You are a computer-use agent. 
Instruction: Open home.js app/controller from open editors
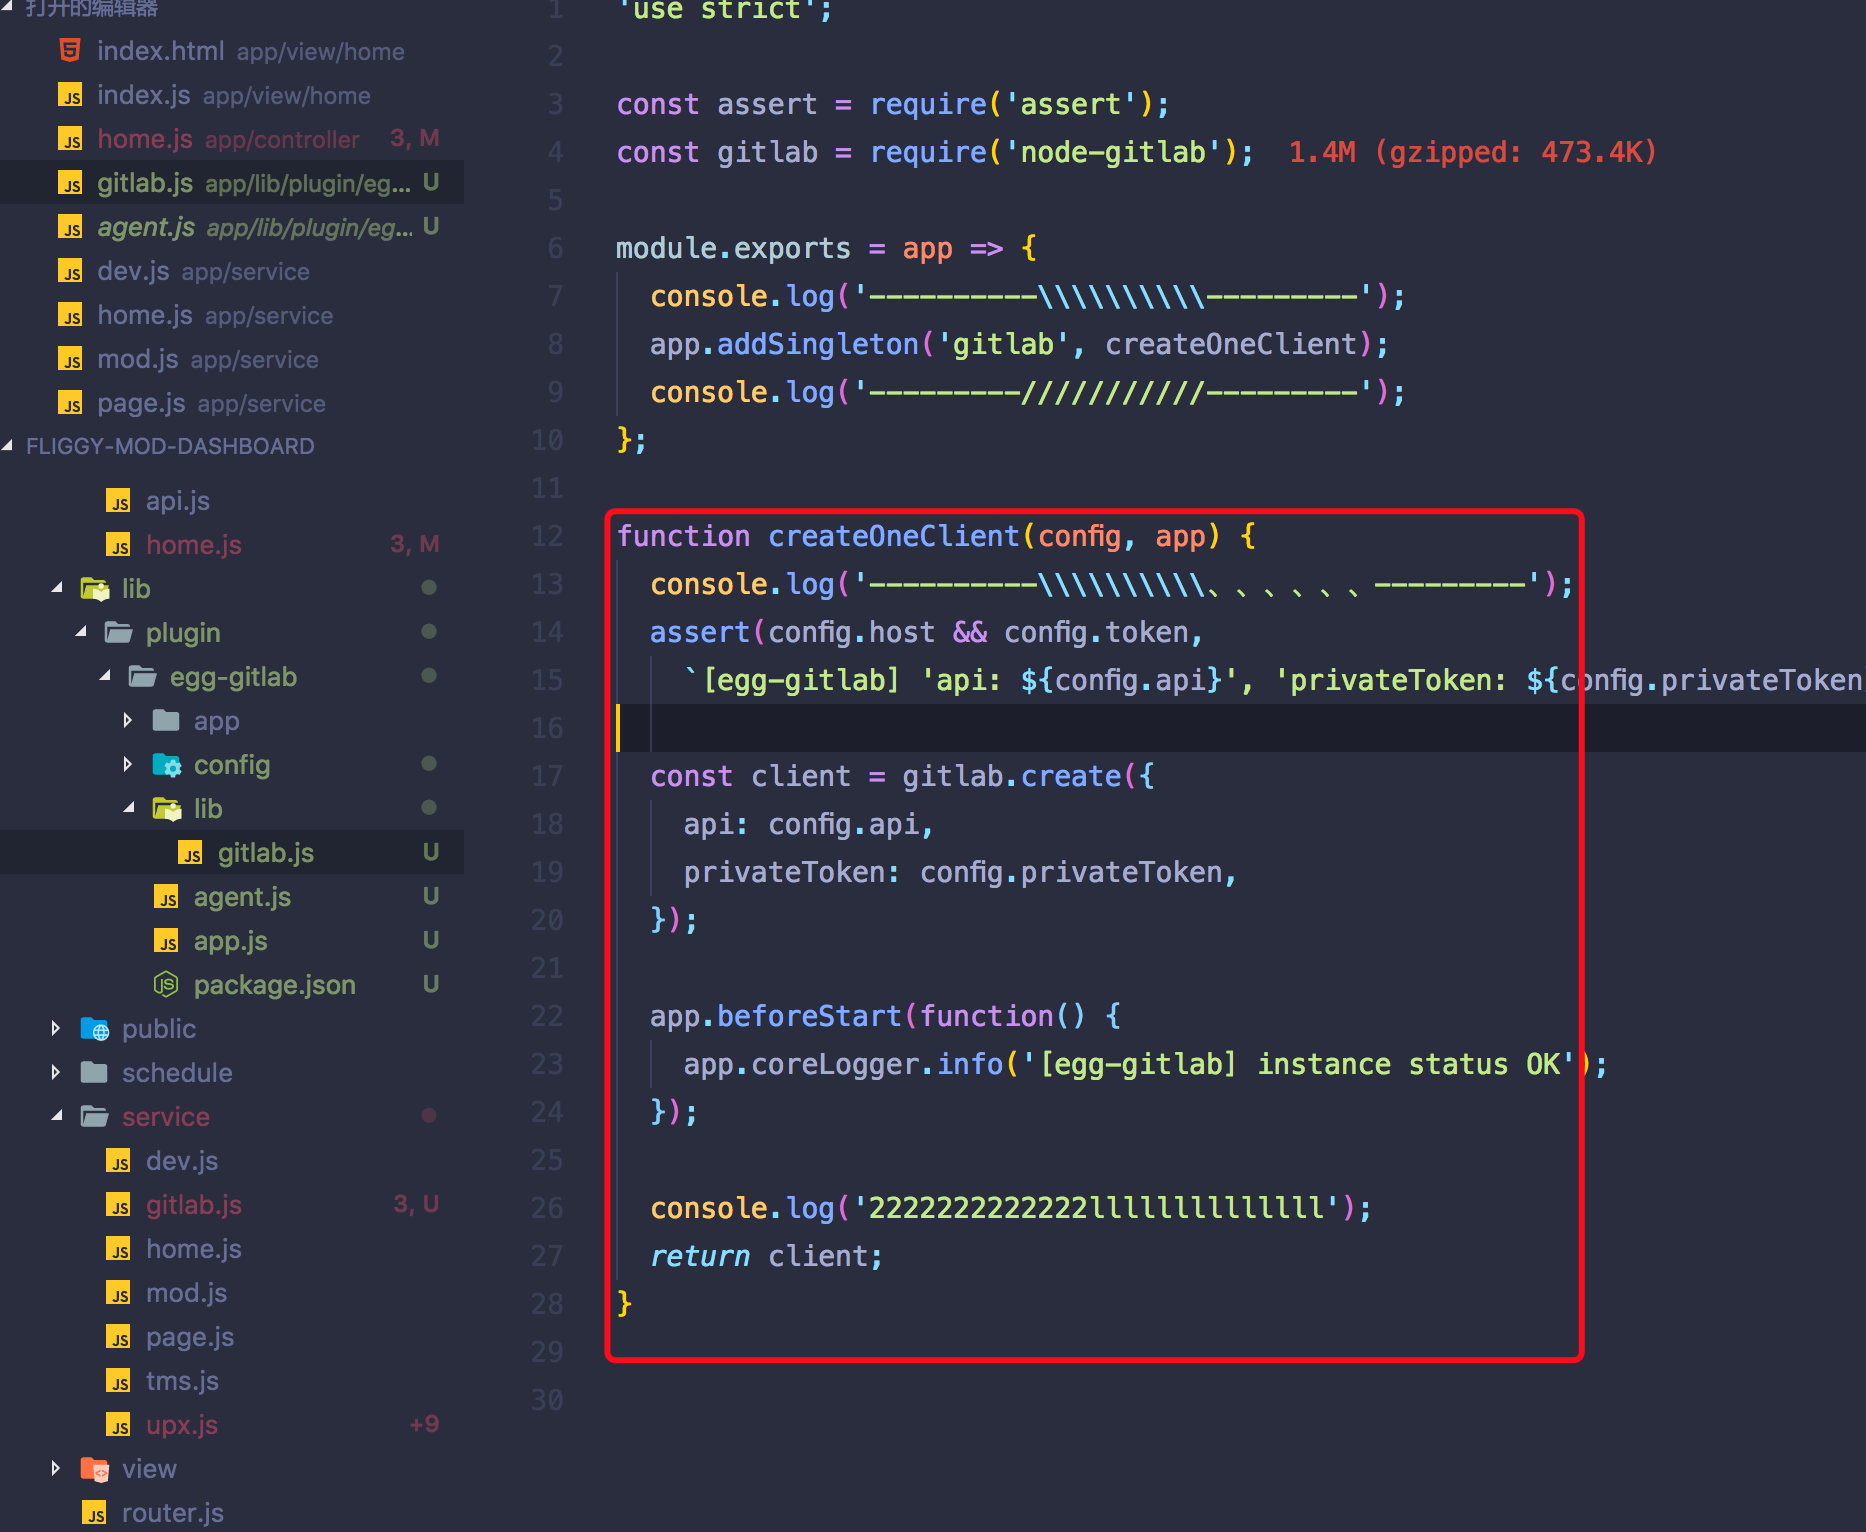click(232, 139)
